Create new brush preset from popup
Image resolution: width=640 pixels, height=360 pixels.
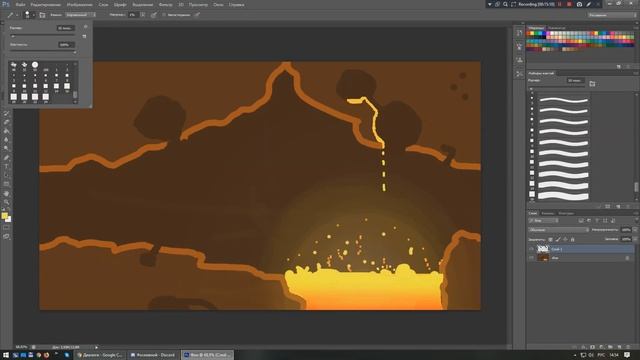[x=84, y=36]
